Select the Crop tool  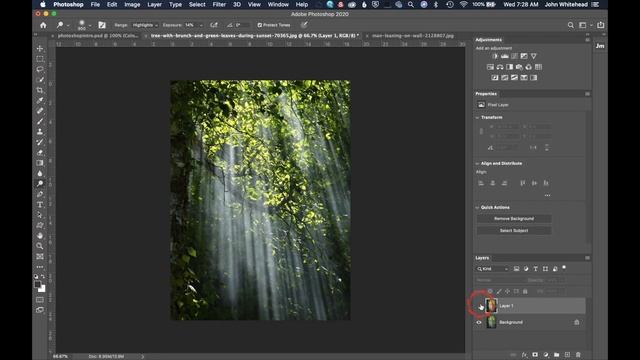tap(40, 90)
